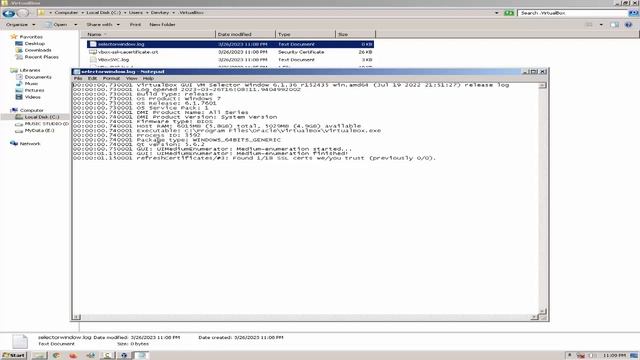Create a New folder from toolbar
Viewport: 640px width, 360px height.
coord(162,24)
